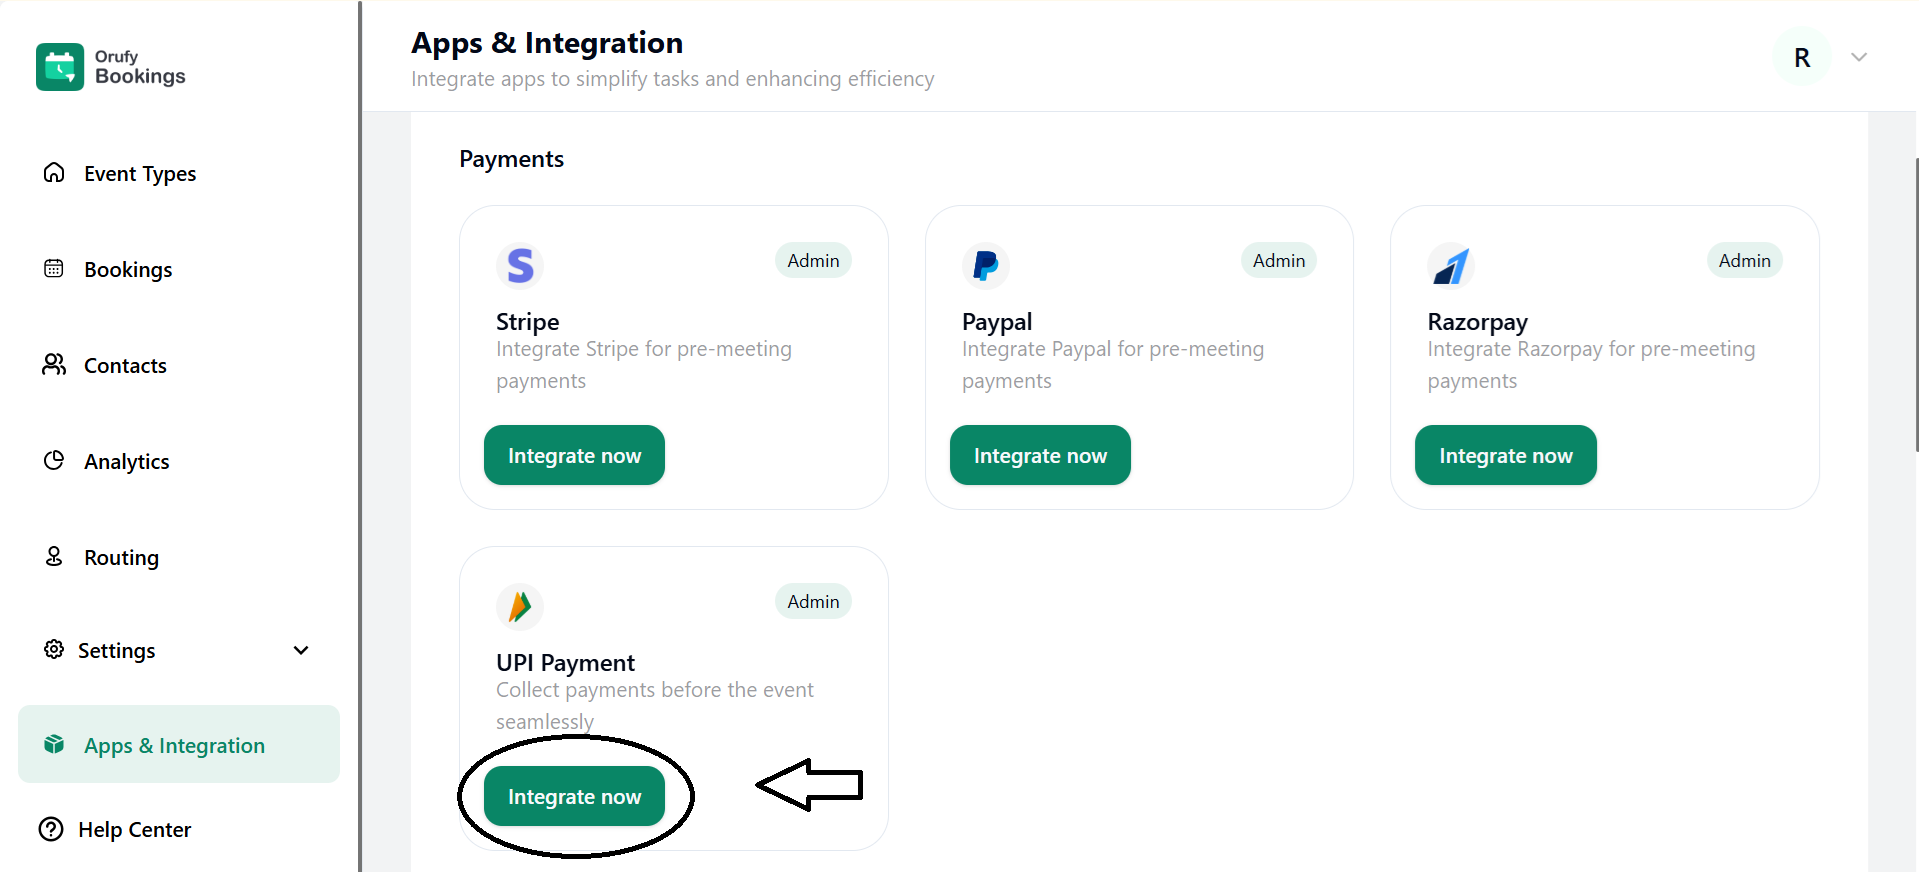The width and height of the screenshot is (1919, 872).
Task: Click the Razorpay logo
Action: coord(1450,265)
